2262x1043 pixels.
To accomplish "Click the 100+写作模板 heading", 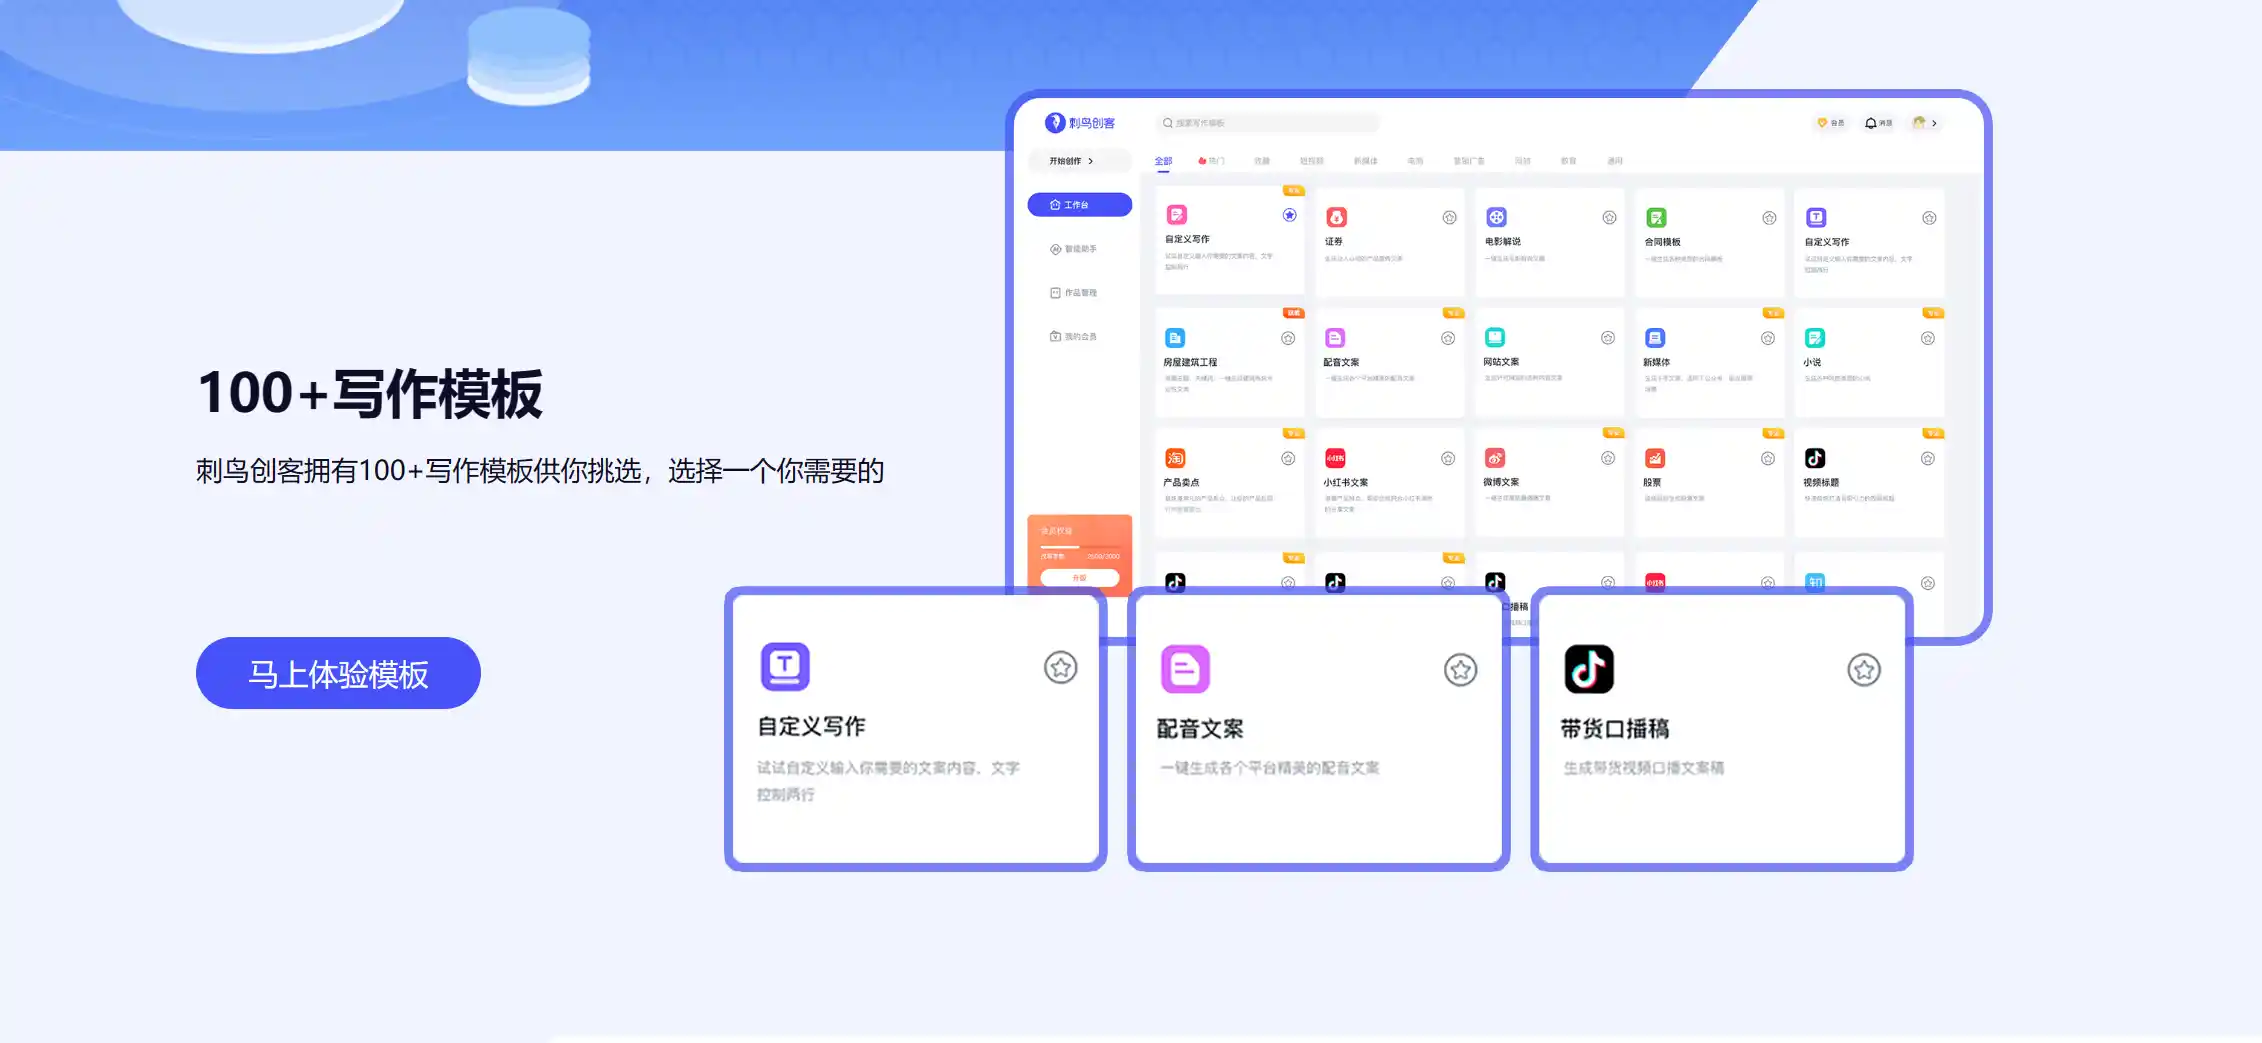I will tap(370, 394).
